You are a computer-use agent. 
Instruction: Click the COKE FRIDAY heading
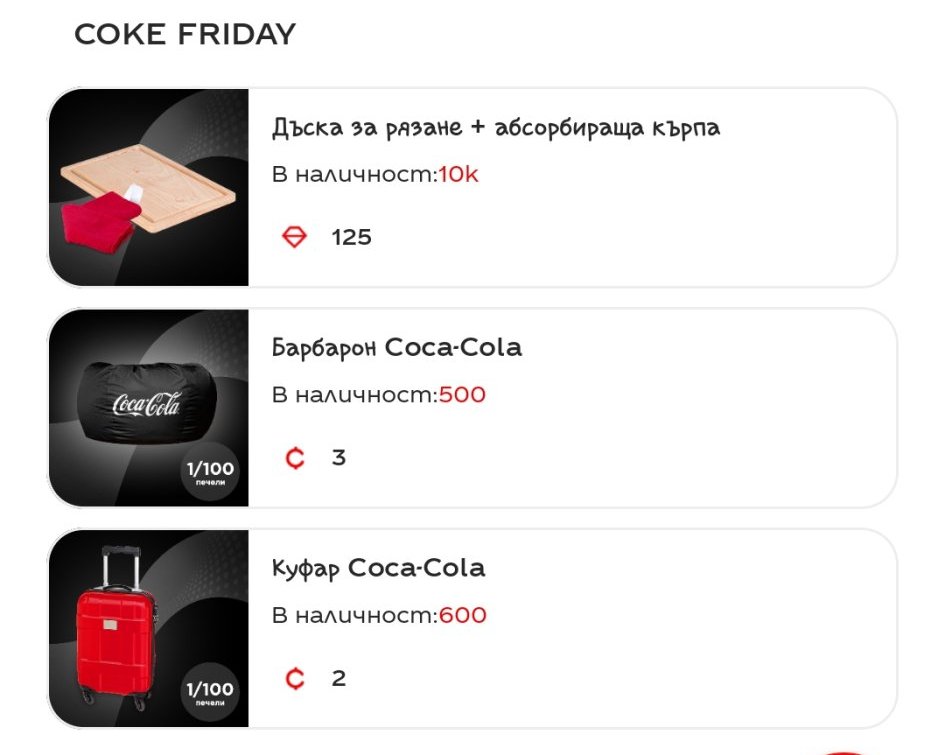point(185,34)
